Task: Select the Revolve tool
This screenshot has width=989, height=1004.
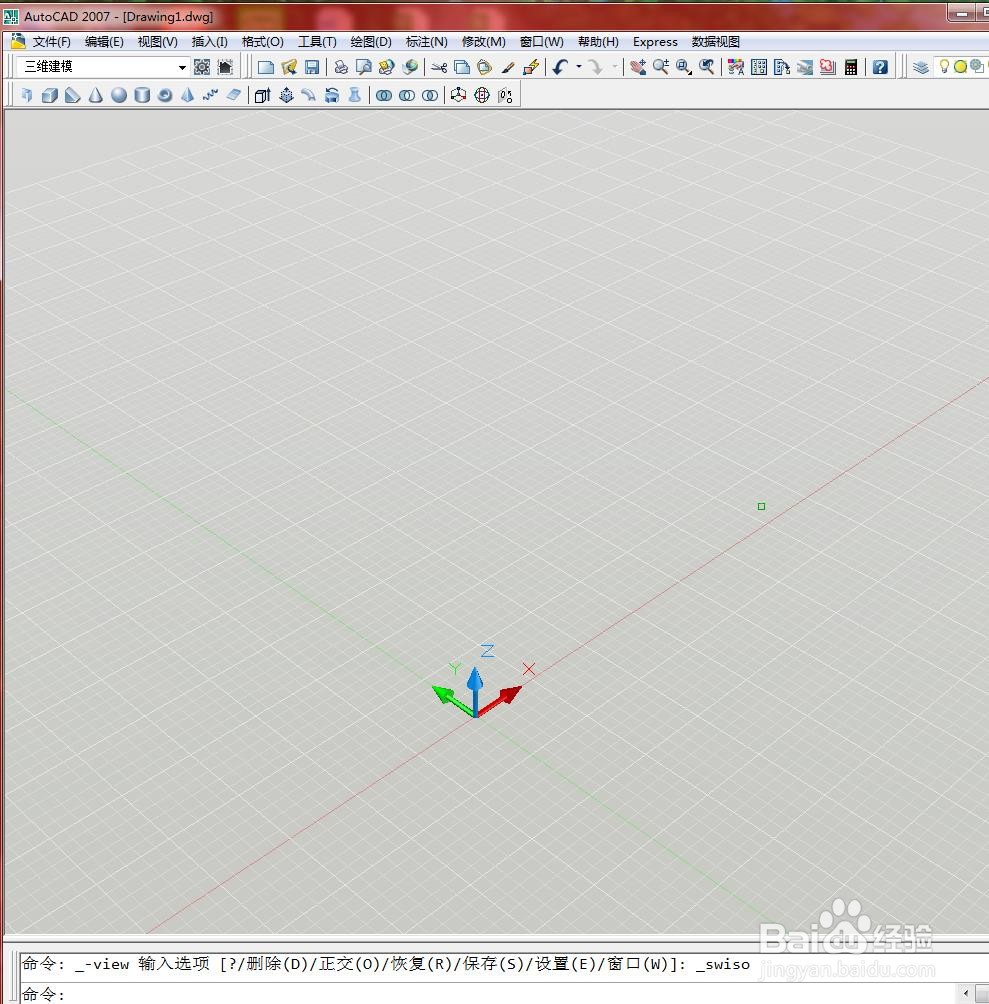Action: (332, 95)
